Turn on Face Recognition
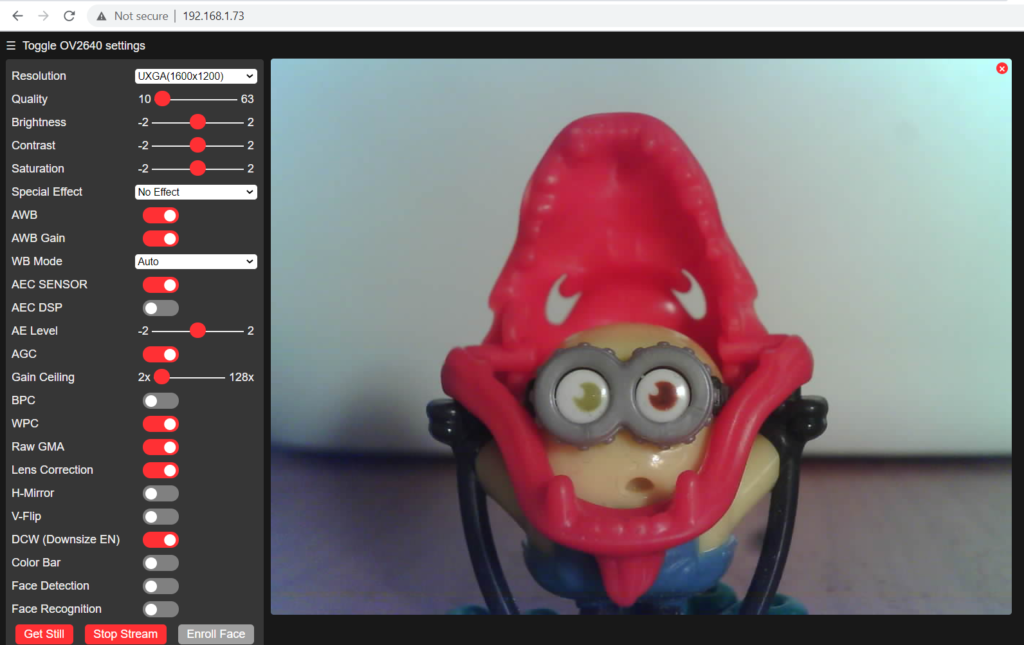 pos(161,609)
